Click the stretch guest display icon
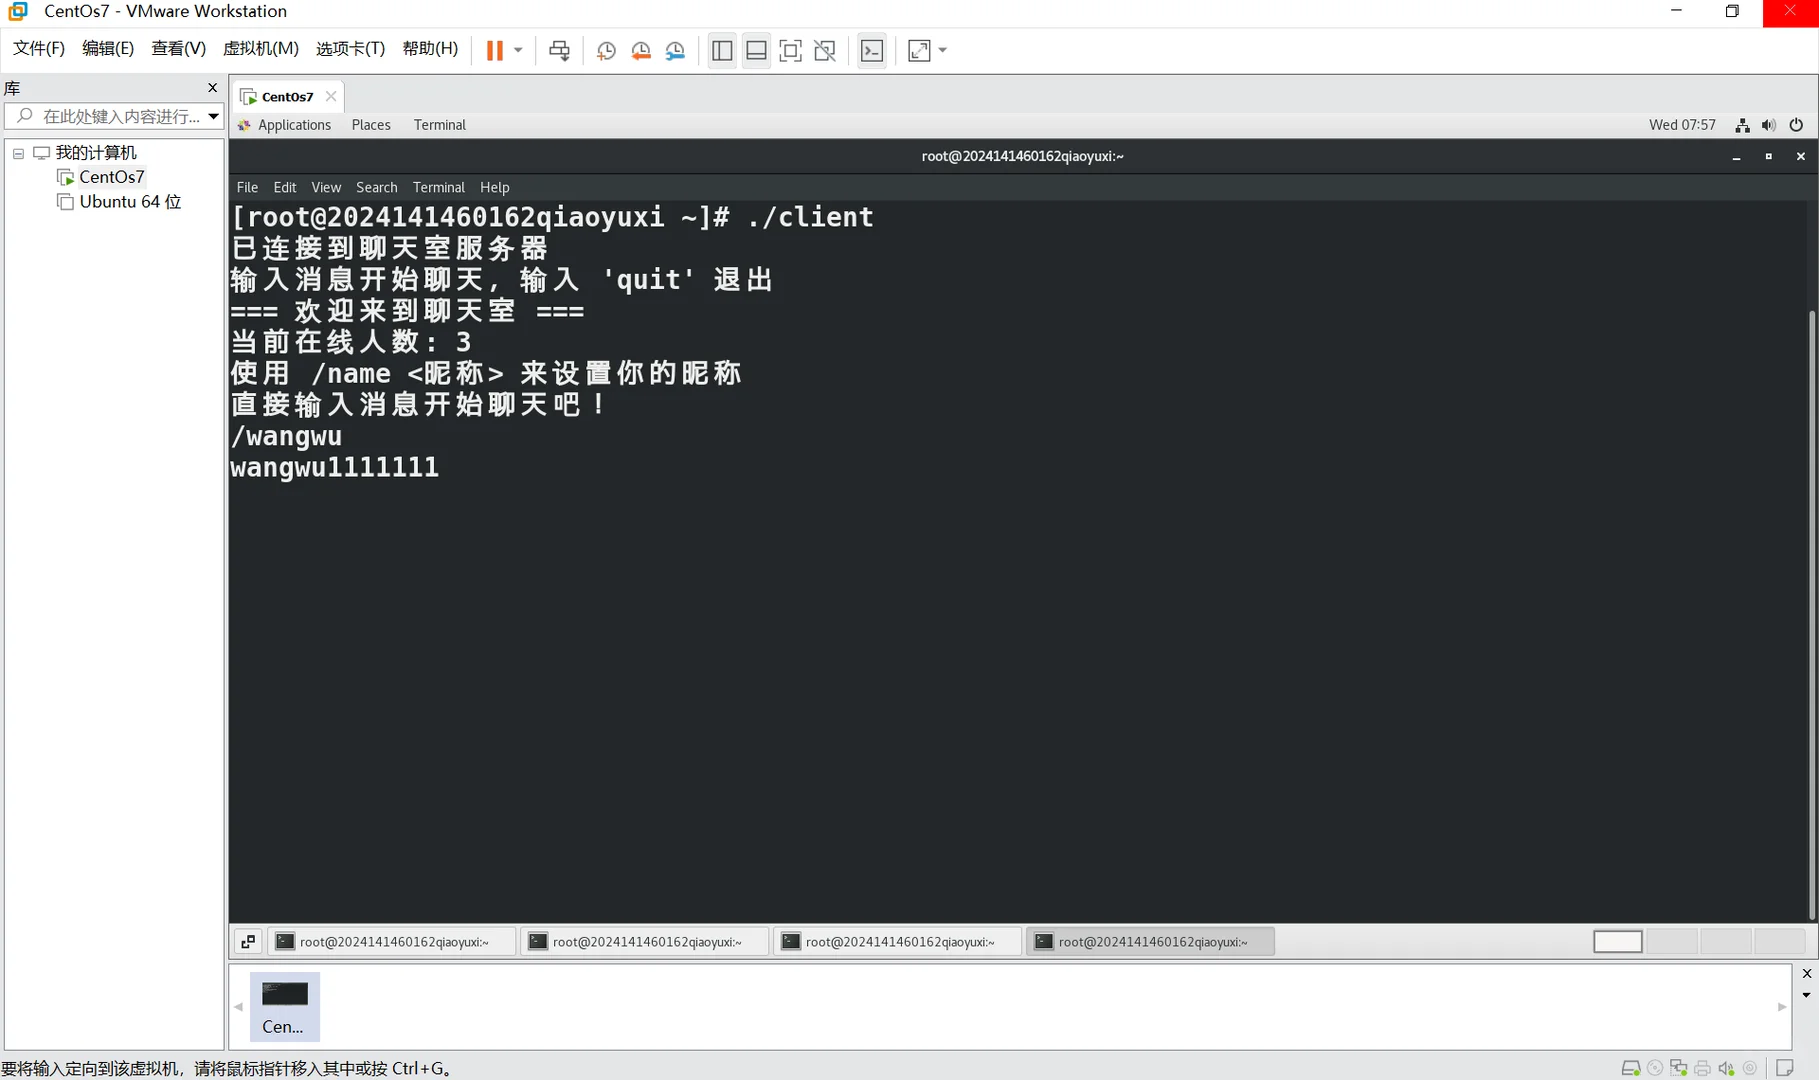 919,50
